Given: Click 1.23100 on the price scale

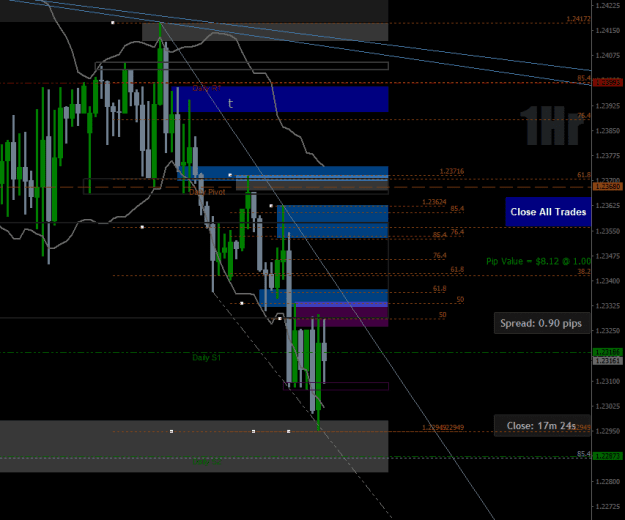Looking at the screenshot, I should point(608,381).
